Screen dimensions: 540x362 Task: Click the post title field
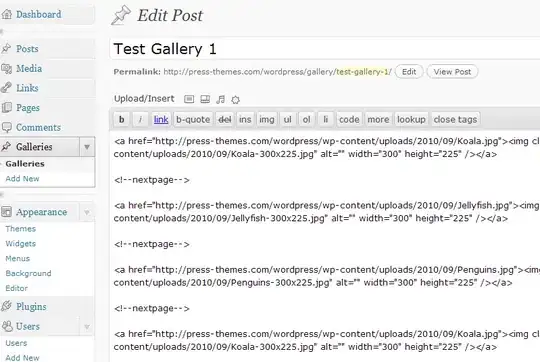click(x=325, y=49)
